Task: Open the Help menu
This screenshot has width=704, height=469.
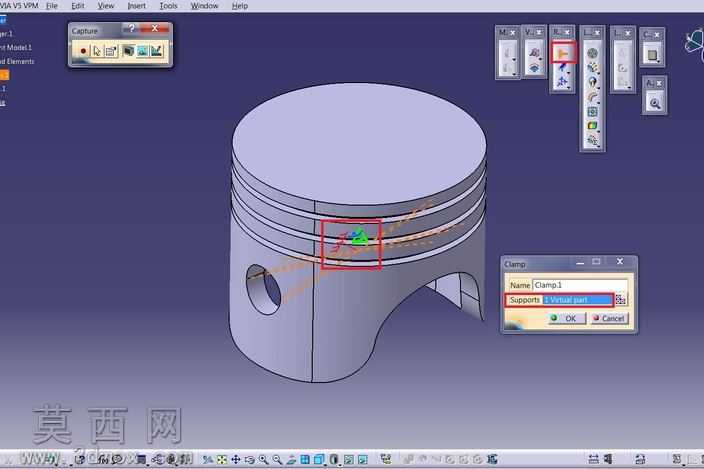Action: coord(240,6)
